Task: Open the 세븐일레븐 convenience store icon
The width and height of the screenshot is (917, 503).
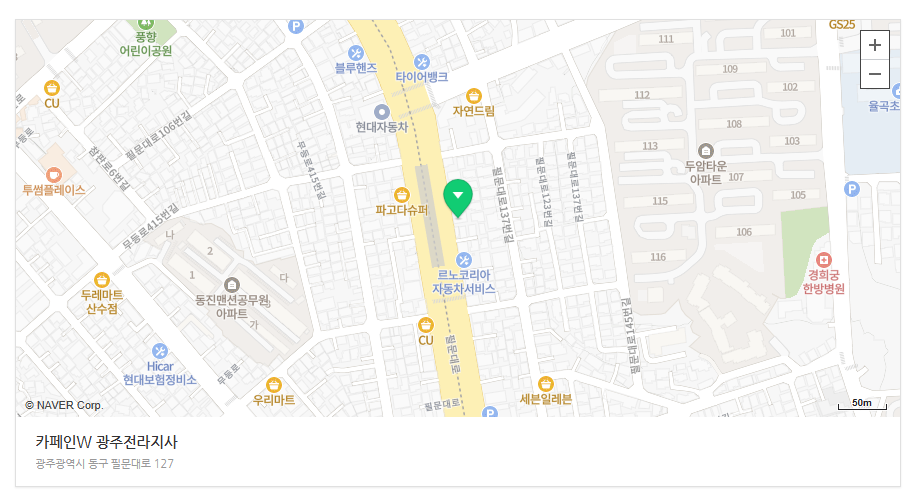Action: pos(546,384)
